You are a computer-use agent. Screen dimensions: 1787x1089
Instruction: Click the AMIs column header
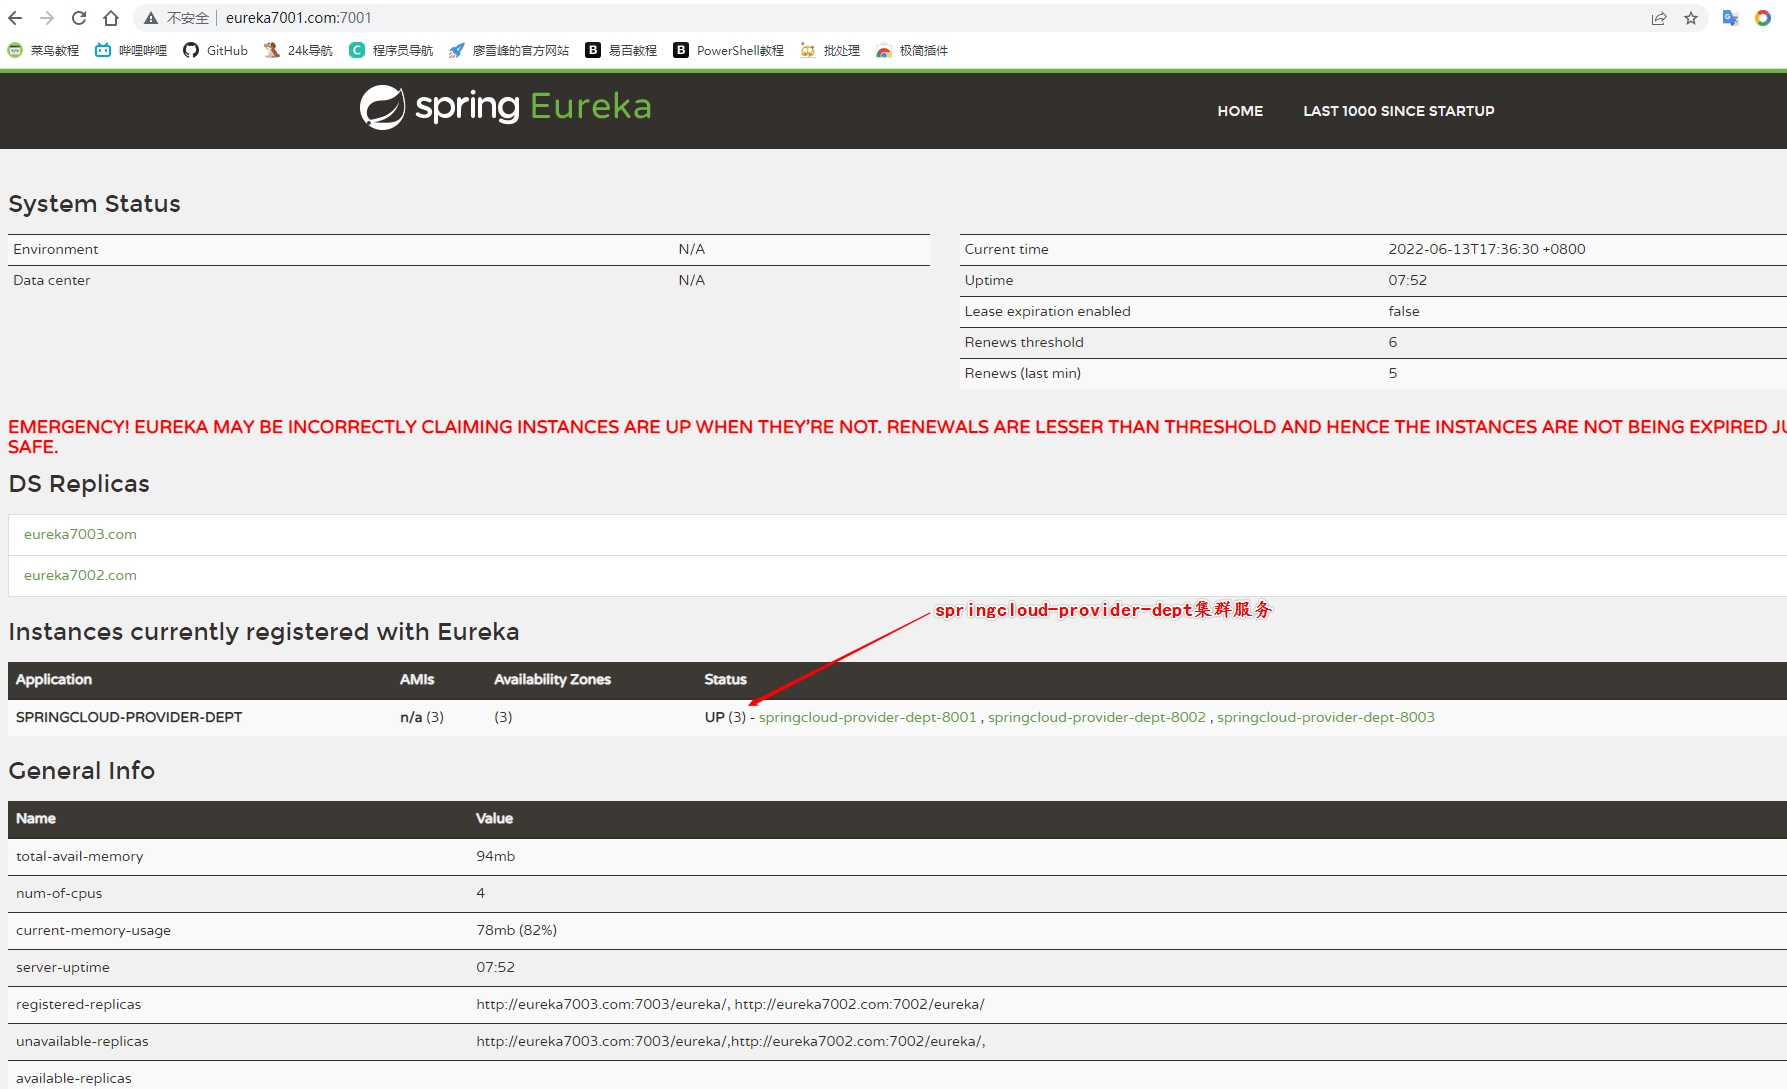(x=417, y=679)
